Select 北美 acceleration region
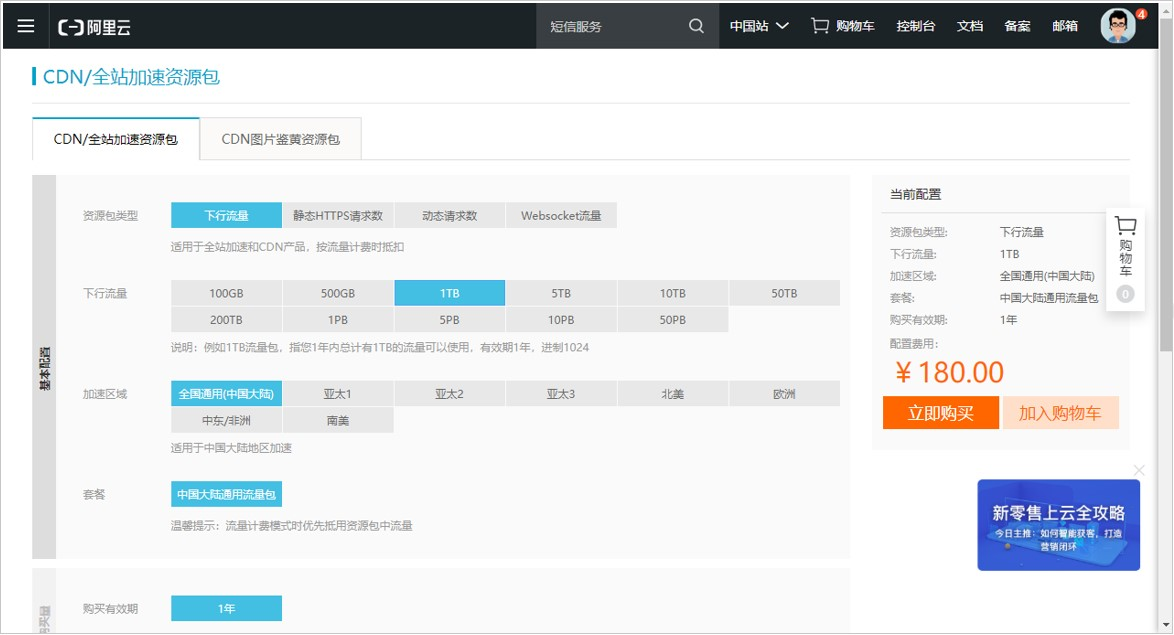Screen dimensions: 1174x635 [x=672, y=394]
